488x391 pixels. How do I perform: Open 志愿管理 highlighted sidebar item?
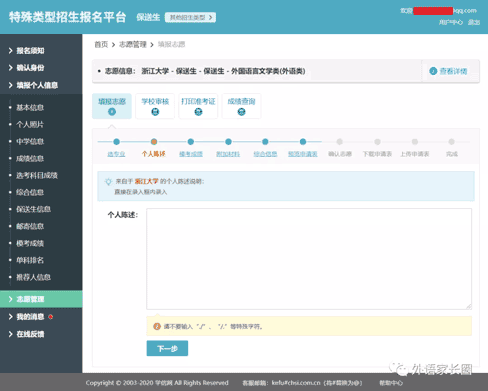(x=41, y=299)
